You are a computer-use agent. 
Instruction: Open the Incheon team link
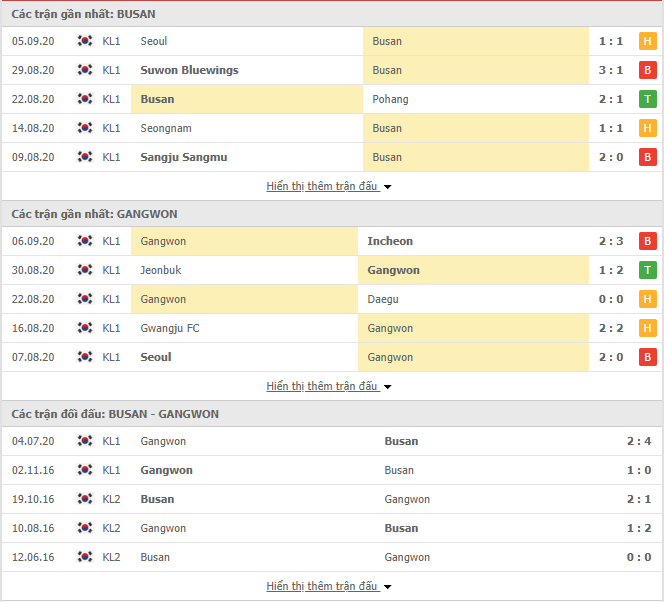[390, 241]
